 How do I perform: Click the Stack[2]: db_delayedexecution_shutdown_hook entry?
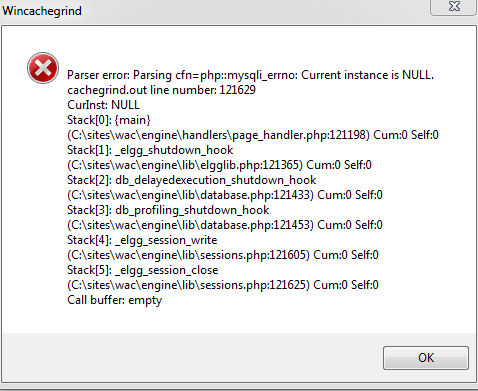[x=192, y=180]
